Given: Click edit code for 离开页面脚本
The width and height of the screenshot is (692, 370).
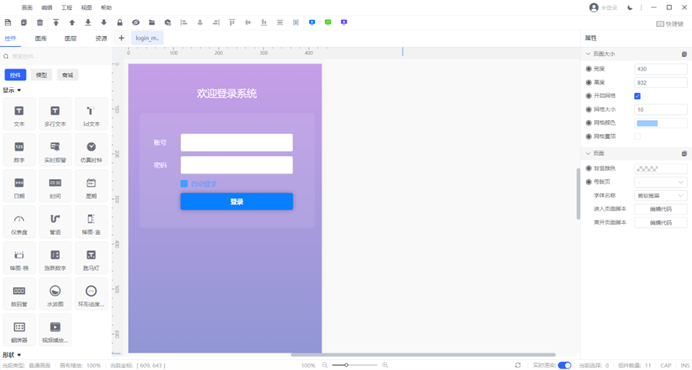Looking at the screenshot, I should [x=661, y=223].
